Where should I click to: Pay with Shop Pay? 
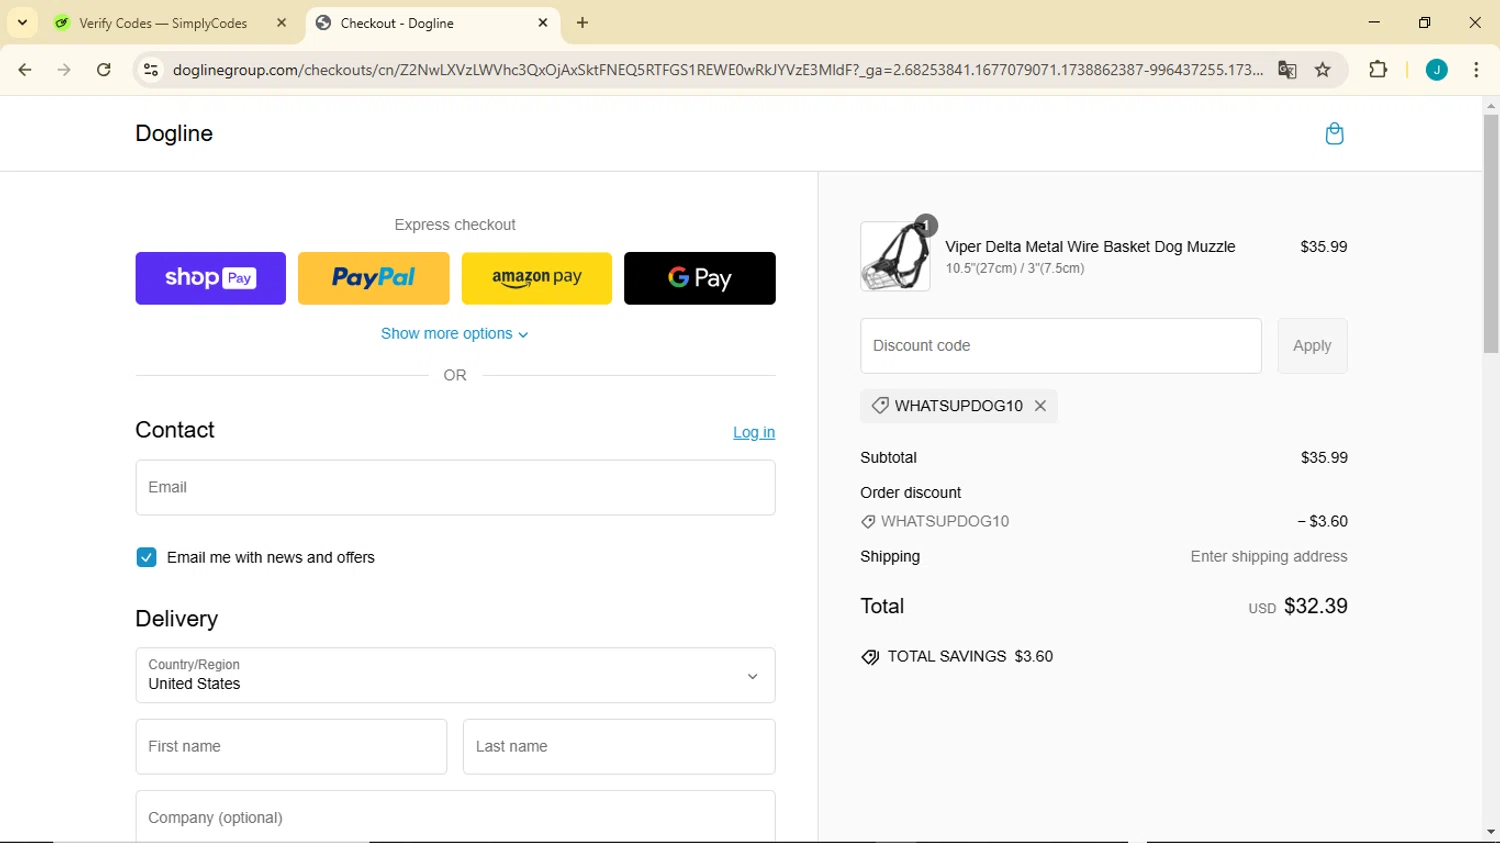(210, 278)
